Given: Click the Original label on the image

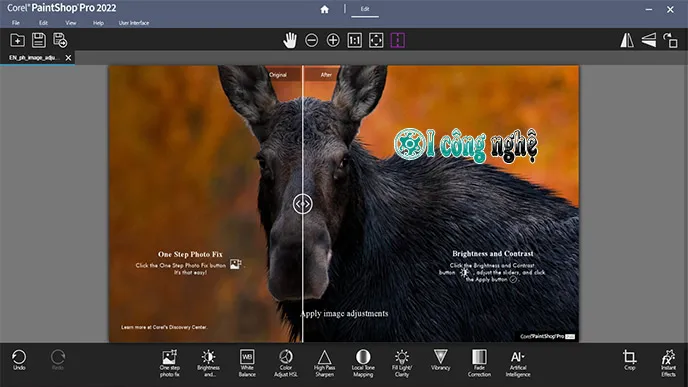Looking at the screenshot, I should (x=278, y=75).
